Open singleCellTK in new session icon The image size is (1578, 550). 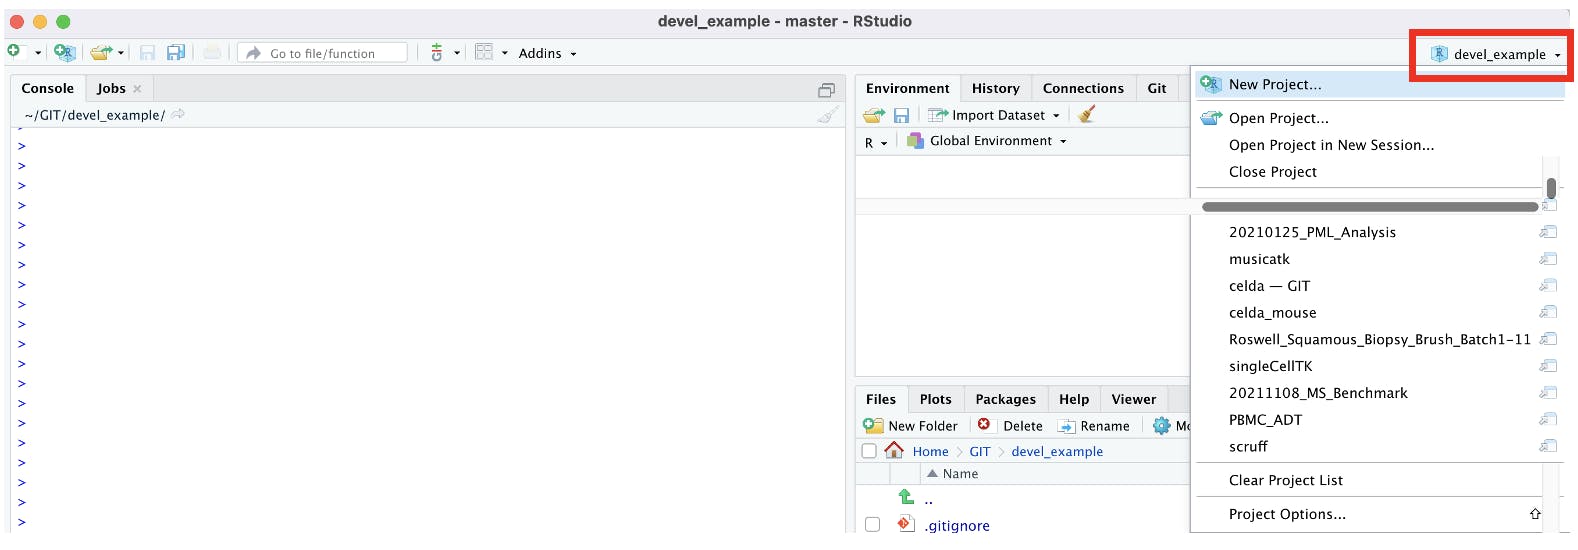[1548, 366]
